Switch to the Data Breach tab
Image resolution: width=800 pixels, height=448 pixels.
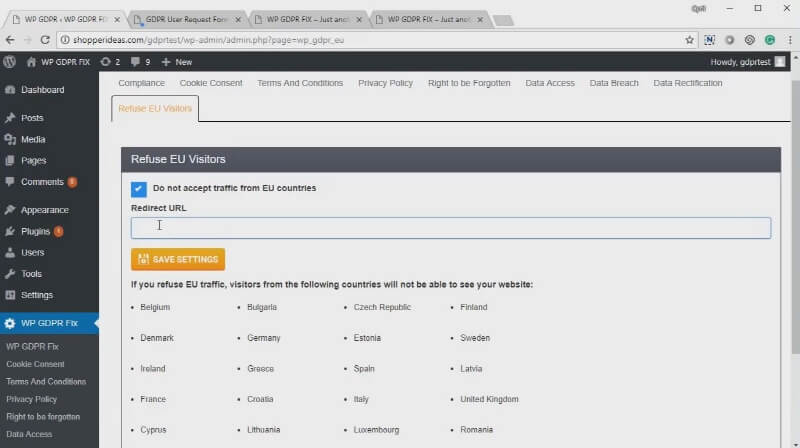(x=614, y=83)
